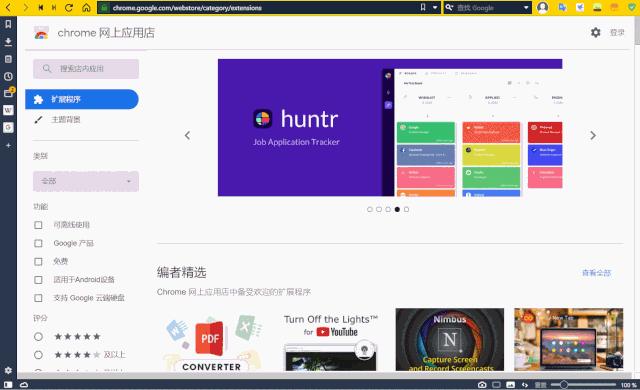Jump to third carousel dot
The image size is (640, 390).
click(388, 209)
